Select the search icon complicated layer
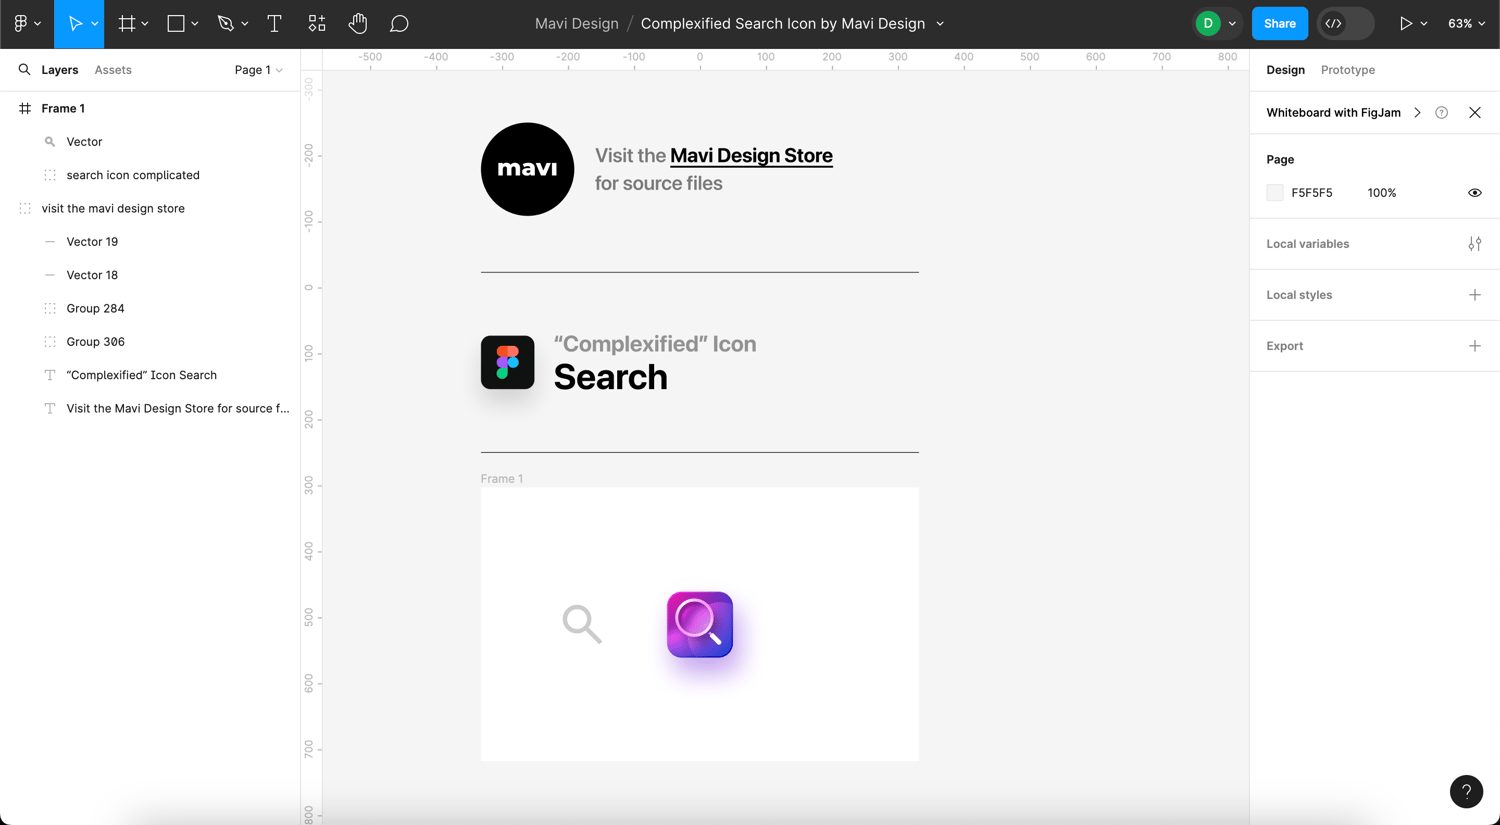Image resolution: width=1500 pixels, height=825 pixels. pyautogui.click(x=150, y=175)
